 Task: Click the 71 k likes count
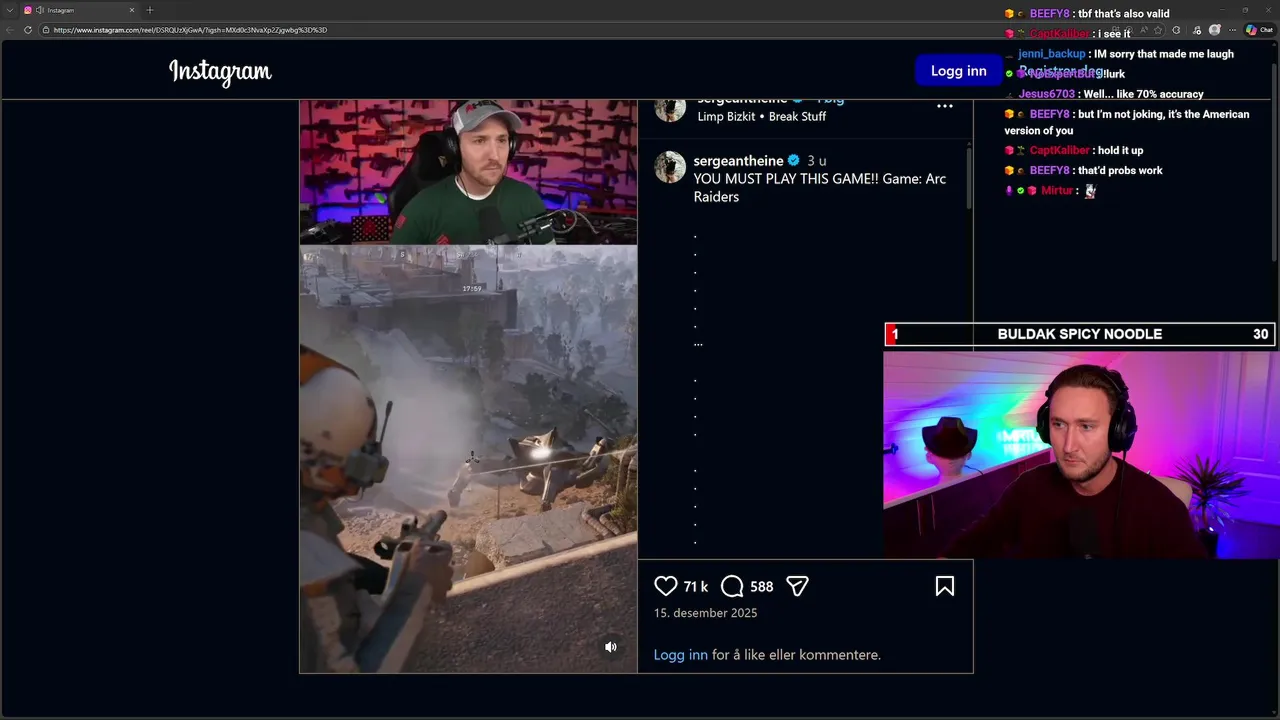(695, 587)
